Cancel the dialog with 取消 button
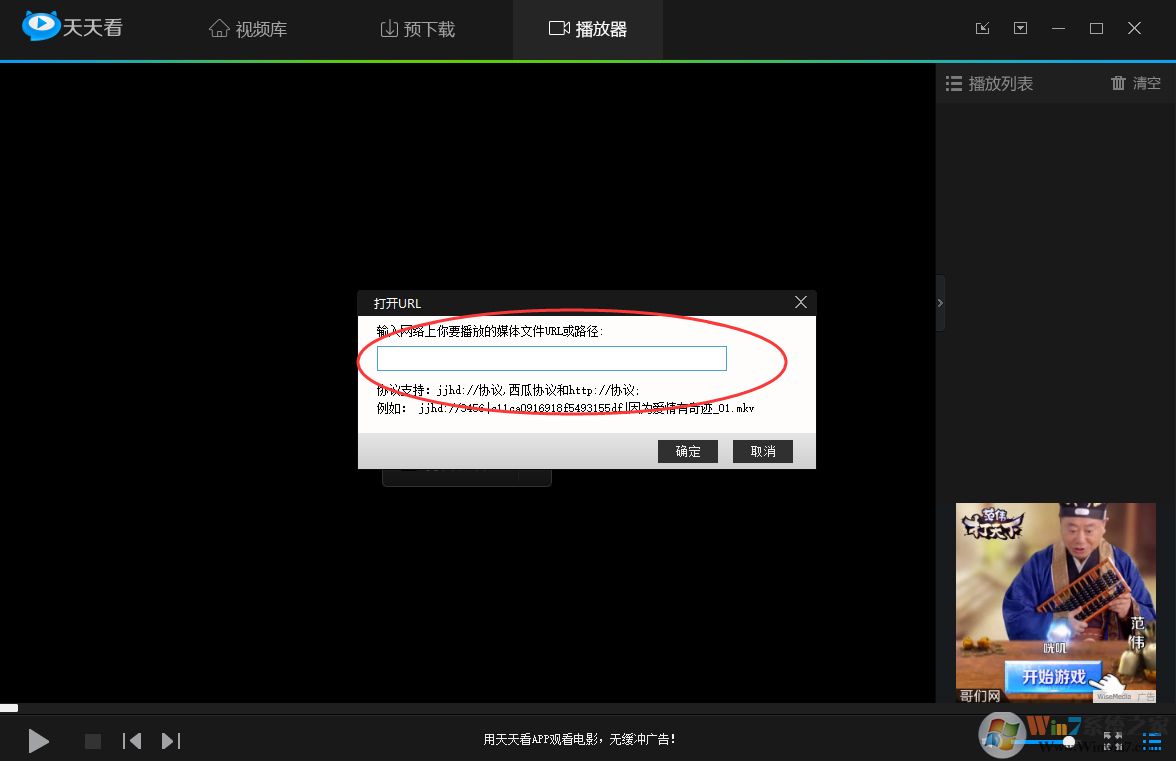The height and width of the screenshot is (761, 1176). click(762, 451)
